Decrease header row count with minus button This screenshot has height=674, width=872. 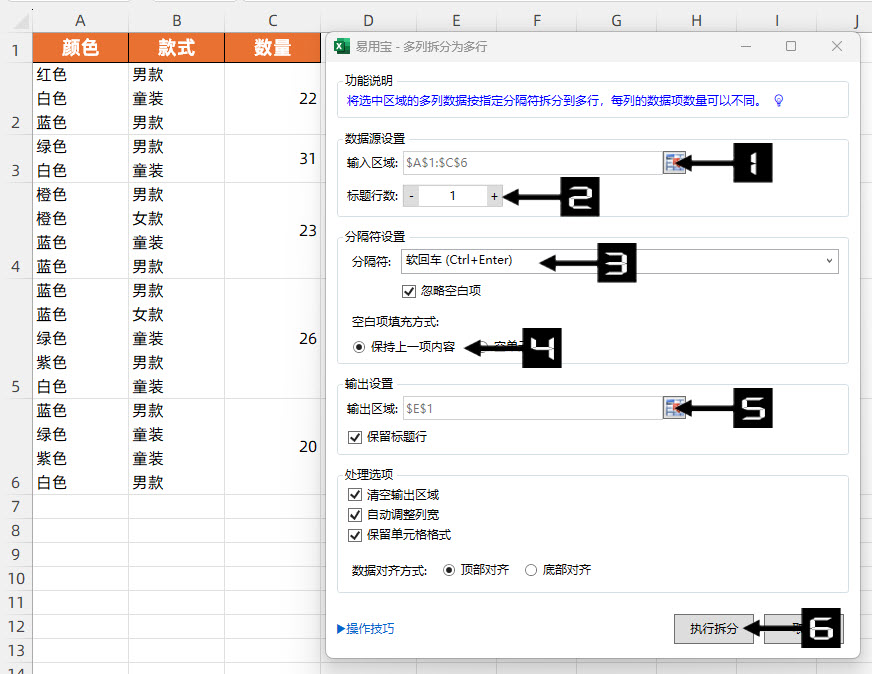[411, 196]
